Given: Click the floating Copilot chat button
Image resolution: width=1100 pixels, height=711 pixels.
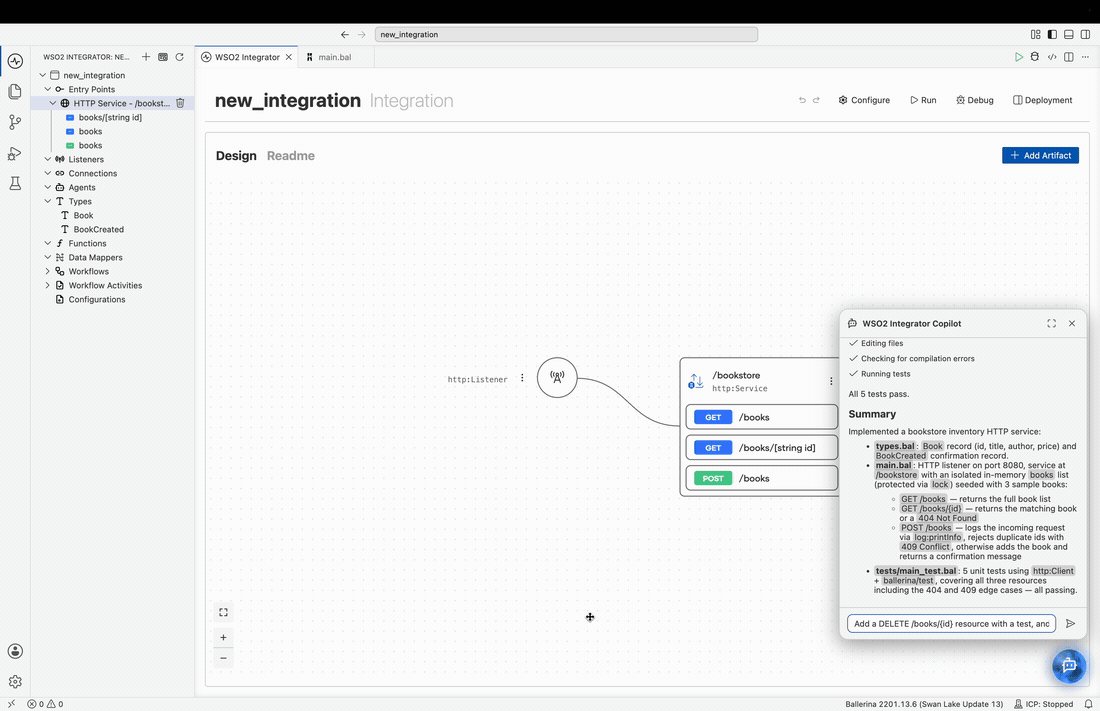Looking at the screenshot, I should click(x=1069, y=665).
